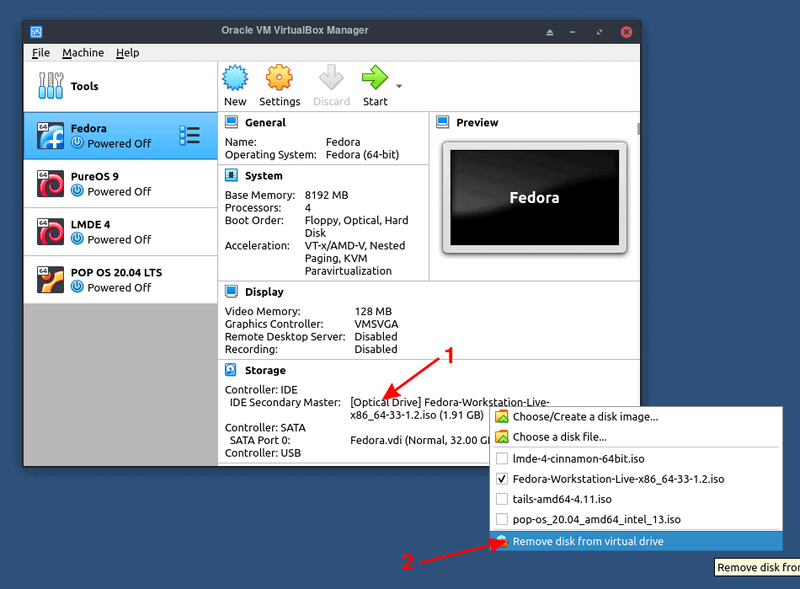
Task: Click the Fedora preview thumbnail
Action: tap(533, 197)
